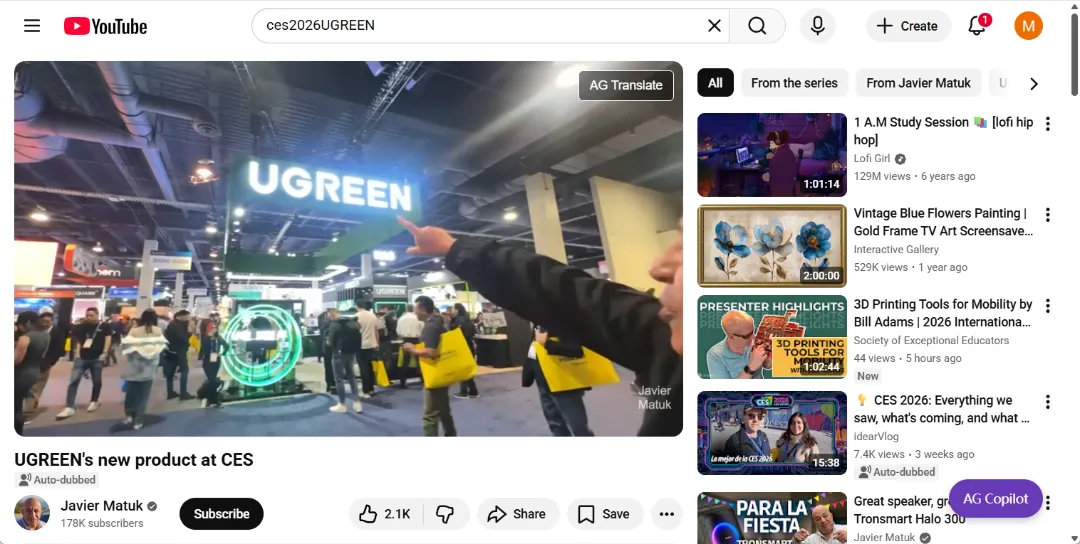1080x544 pixels.
Task: Click the magnifier search button
Action: (x=757, y=26)
